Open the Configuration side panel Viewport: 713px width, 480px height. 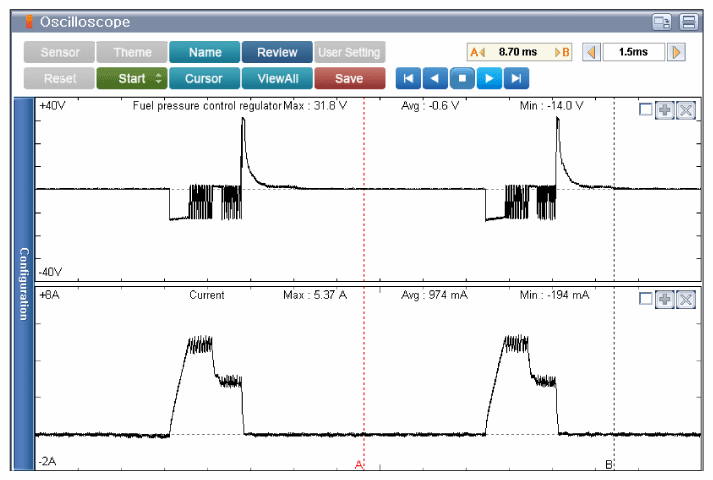(x=24, y=284)
